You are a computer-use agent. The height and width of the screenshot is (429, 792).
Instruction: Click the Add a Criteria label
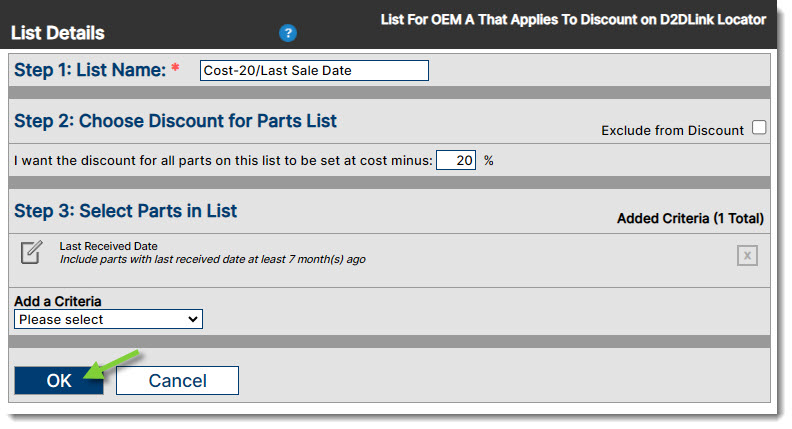coord(58,301)
